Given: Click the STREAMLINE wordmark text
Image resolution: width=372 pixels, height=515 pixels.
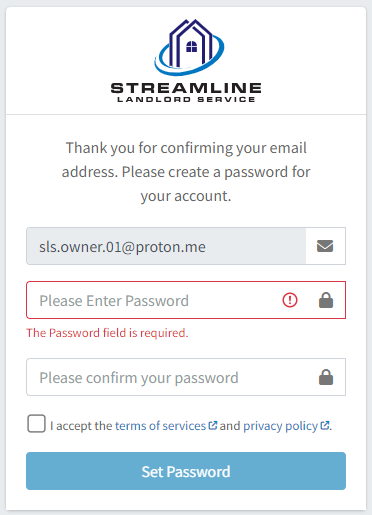Looking at the screenshot, I should pyautogui.click(x=186, y=88).
